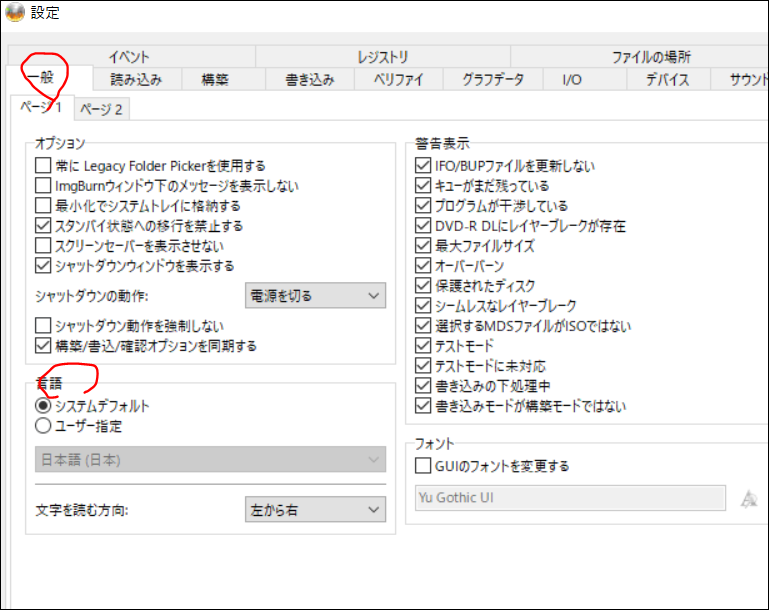Switch to the 構築 tab
The width and height of the screenshot is (769, 610).
pyautogui.click(x=223, y=79)
